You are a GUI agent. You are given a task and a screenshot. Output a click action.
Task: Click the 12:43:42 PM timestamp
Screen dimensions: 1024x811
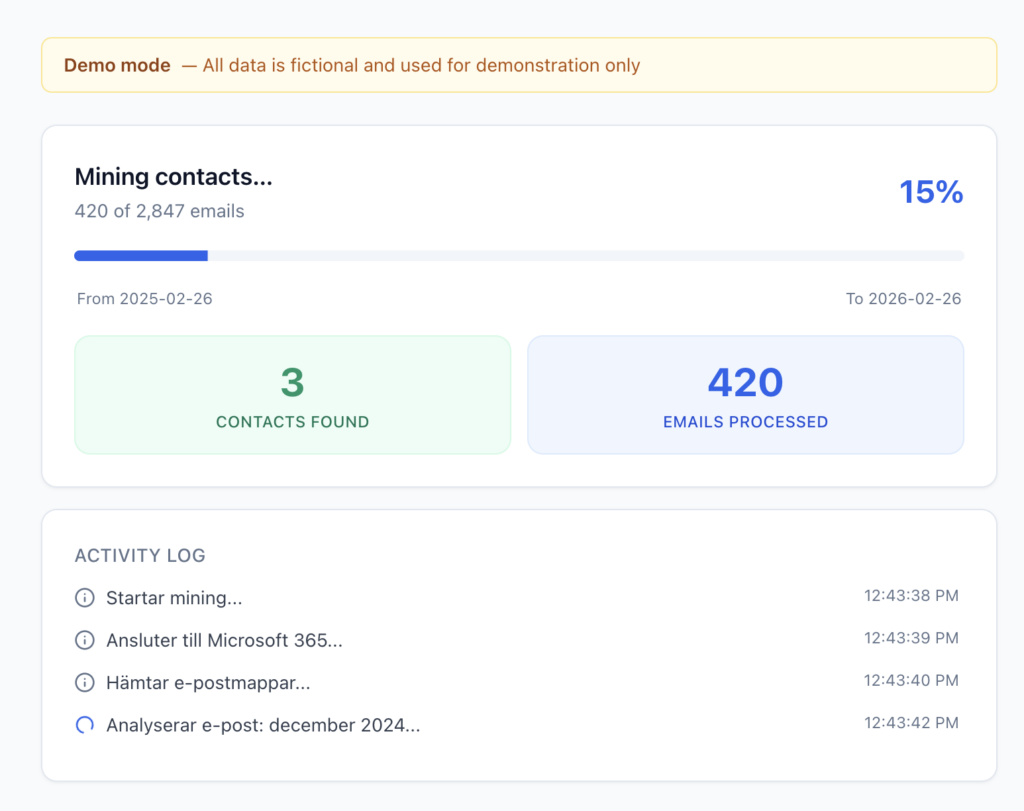tap(910, 723)
